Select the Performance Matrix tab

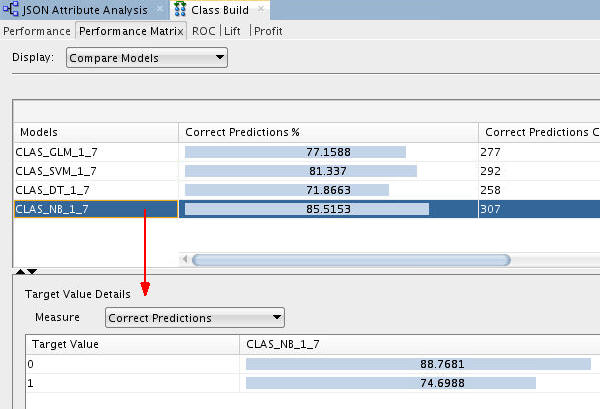point(132,31)
